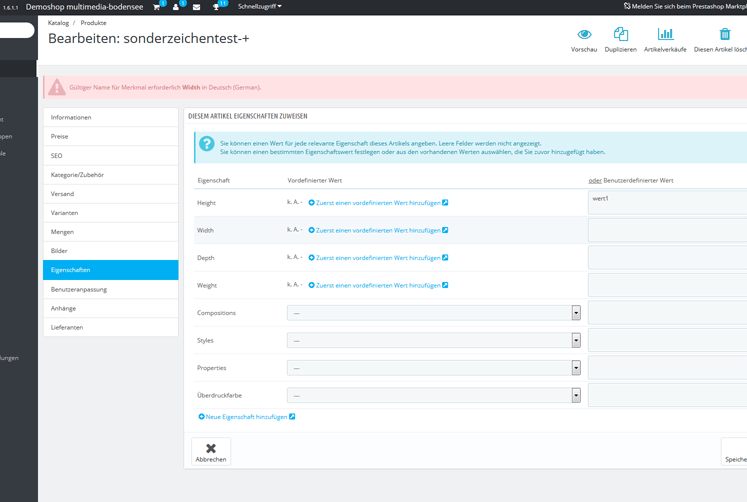This screenshot has width=747, height=502.
Task: Click the Speichern button
Action: point(734,452)
